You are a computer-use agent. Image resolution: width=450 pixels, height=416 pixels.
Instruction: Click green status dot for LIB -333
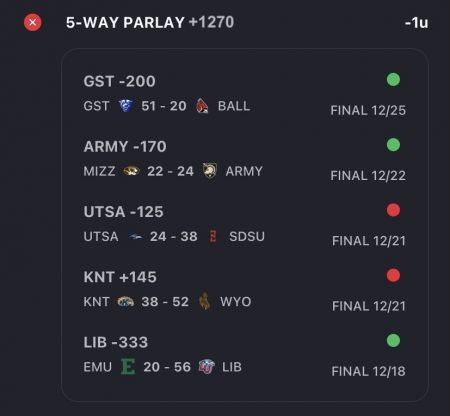pyautogui.click(x=393, y=341)
